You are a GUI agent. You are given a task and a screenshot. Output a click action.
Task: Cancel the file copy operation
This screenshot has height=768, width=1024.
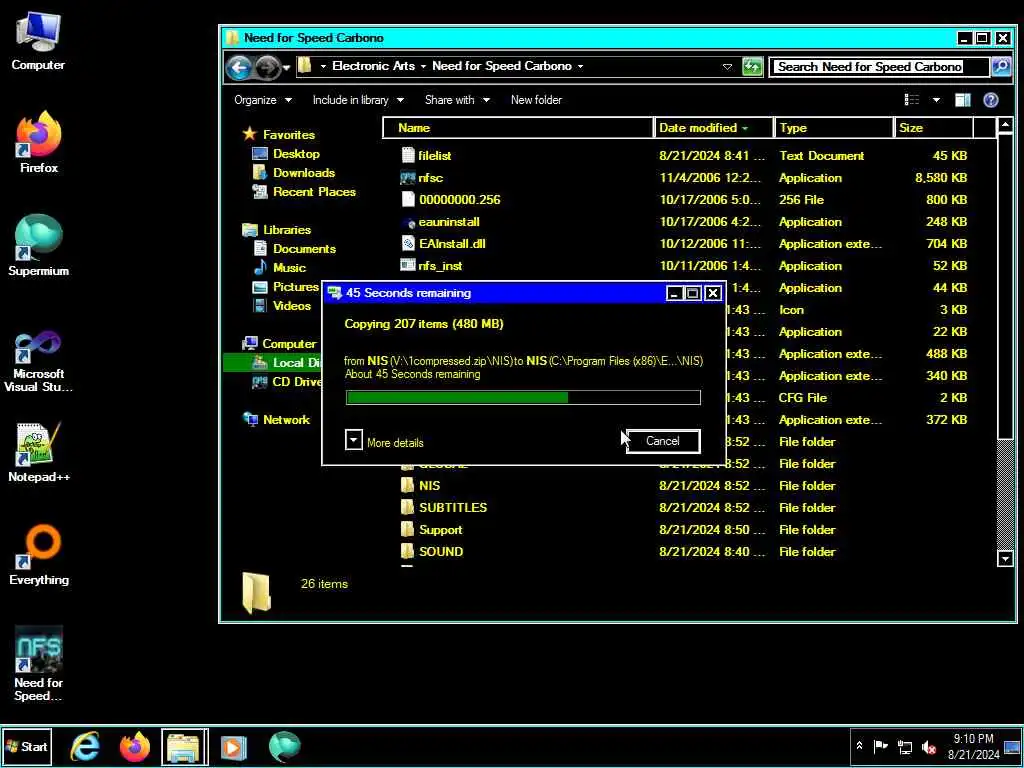662,441
